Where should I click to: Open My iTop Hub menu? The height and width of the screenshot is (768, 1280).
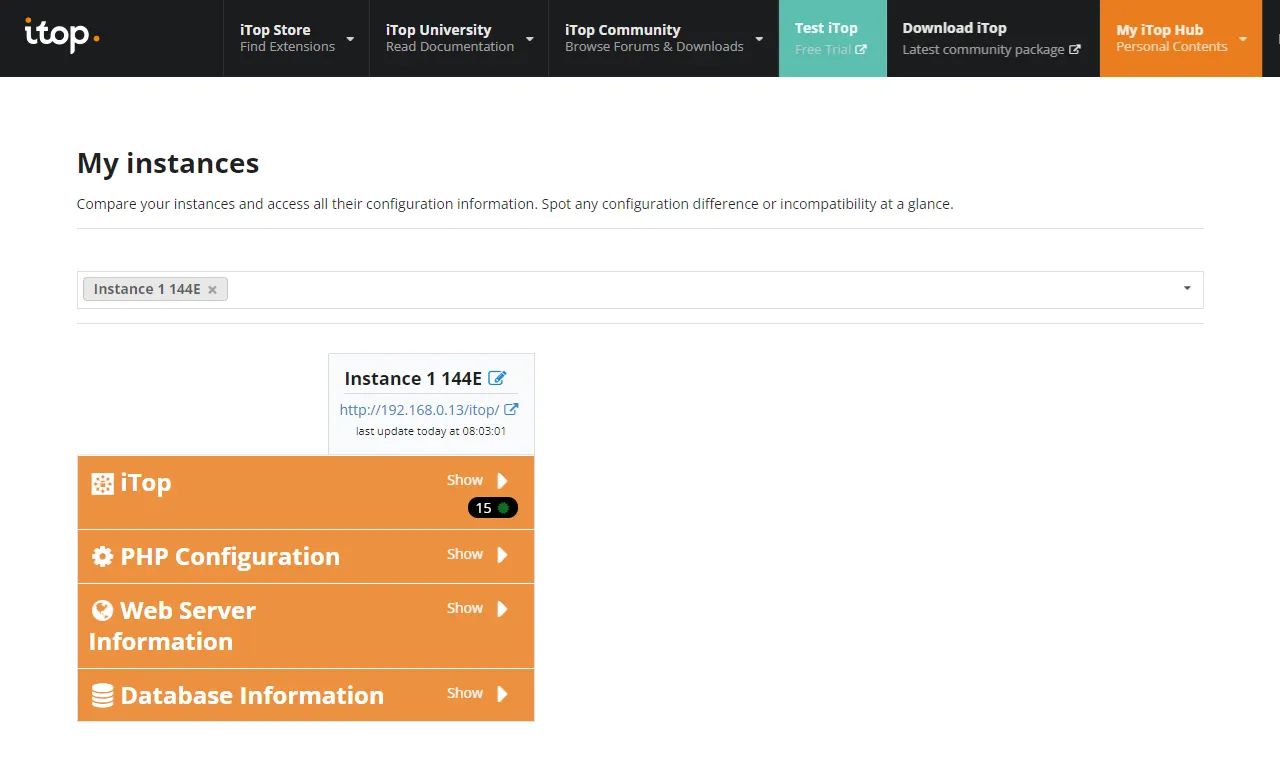(1180, 38)
